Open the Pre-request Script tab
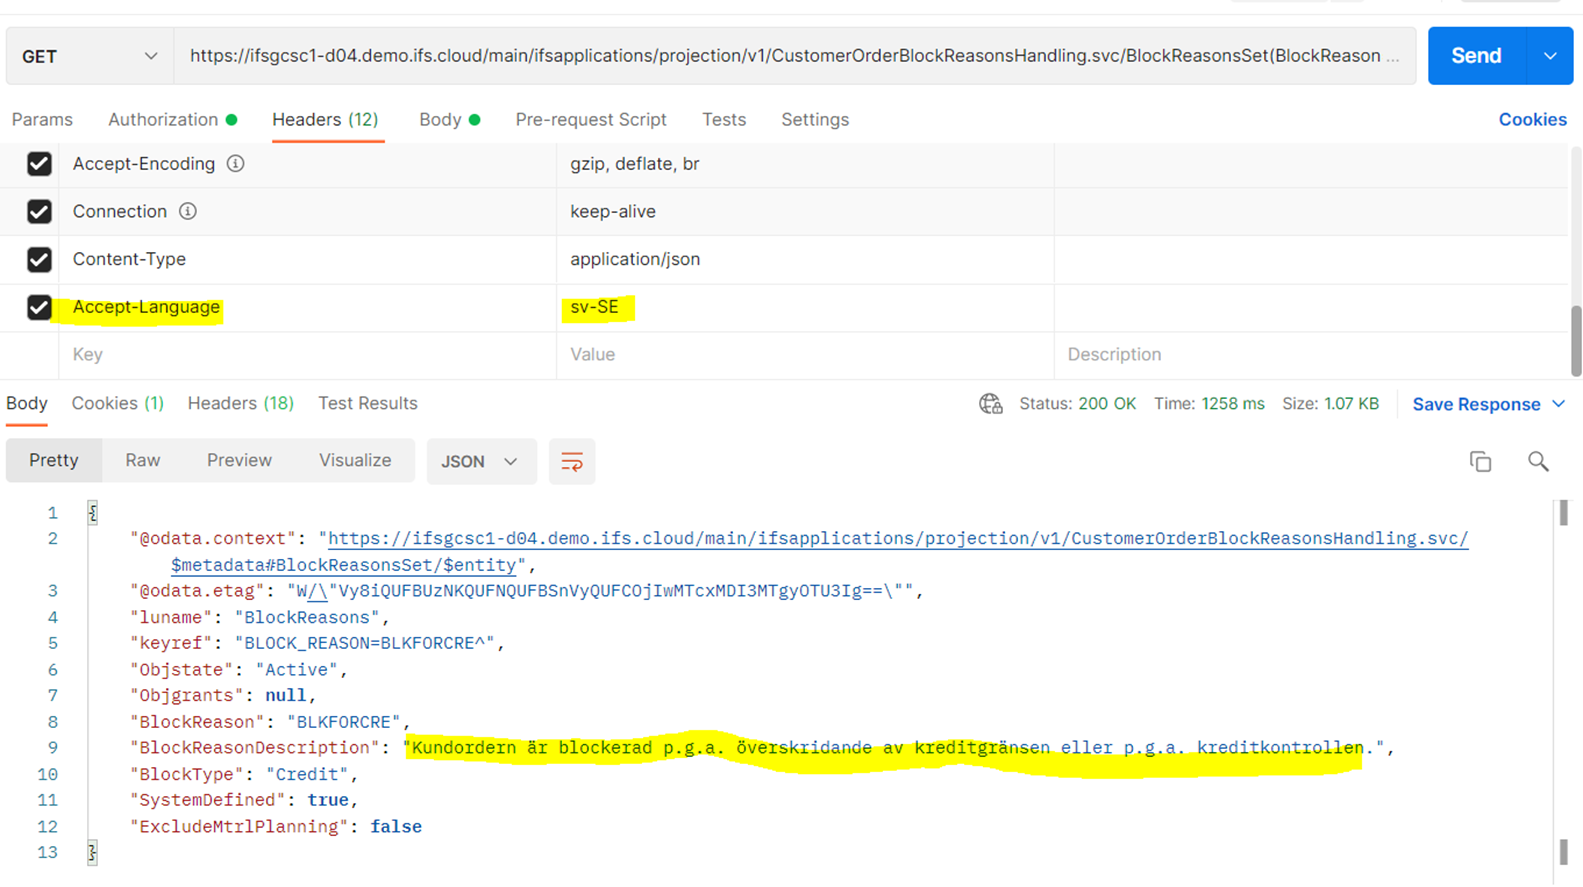This screenshot has width=1583, height=887. [590, 120]
